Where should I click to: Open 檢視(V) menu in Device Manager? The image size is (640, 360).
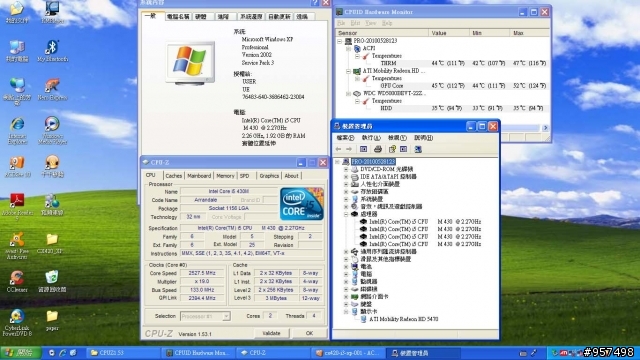click(397, 138)
